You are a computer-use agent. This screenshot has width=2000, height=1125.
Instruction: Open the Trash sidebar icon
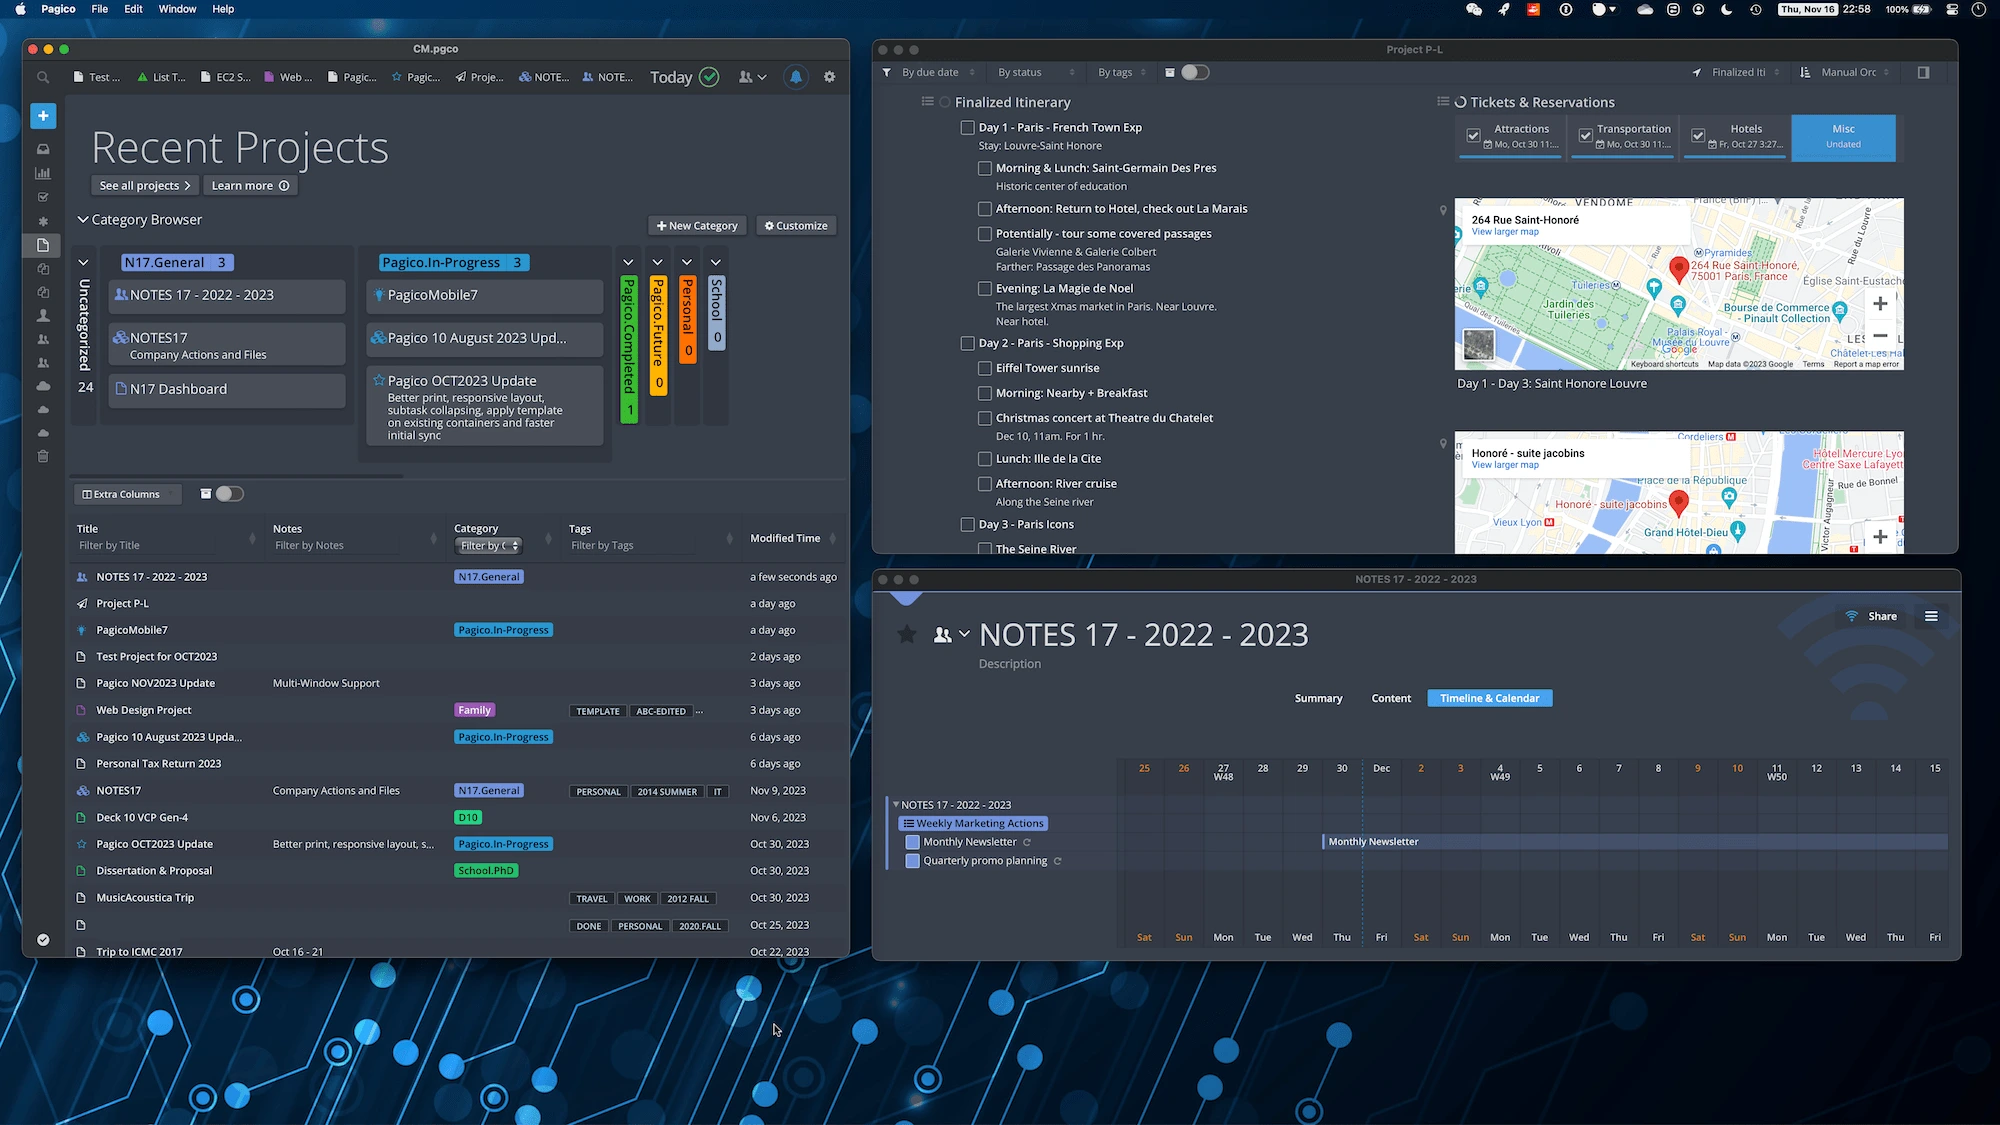pyautogui.click(x=43, y=456)
